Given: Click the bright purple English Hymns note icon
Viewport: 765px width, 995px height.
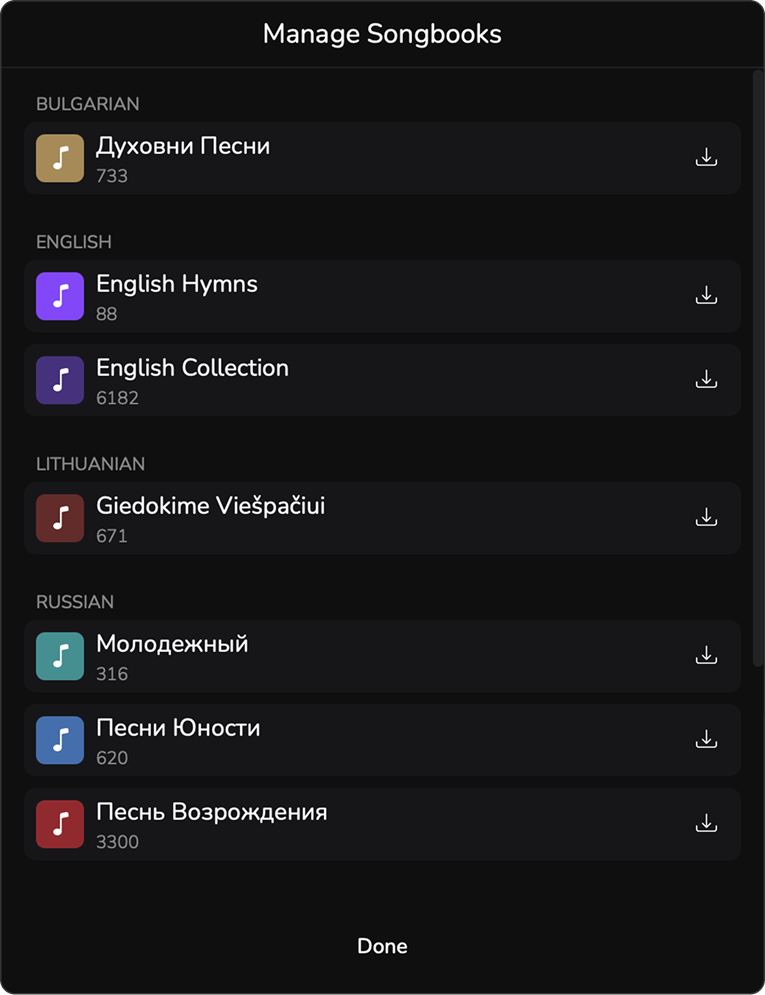Looking at the screenshot, I should 60,296.
